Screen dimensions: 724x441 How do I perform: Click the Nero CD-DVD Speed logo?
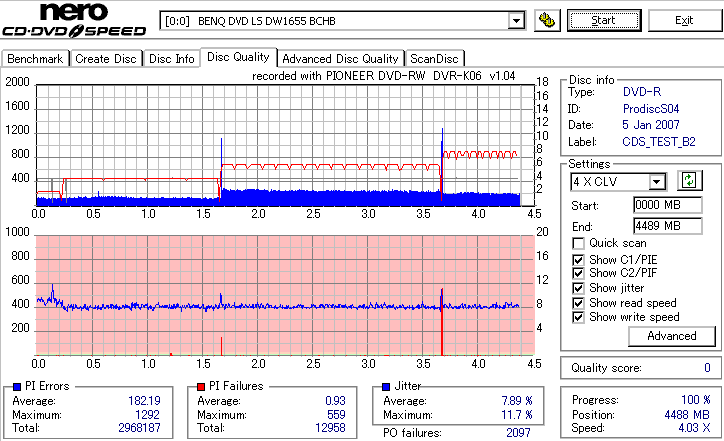74,20
